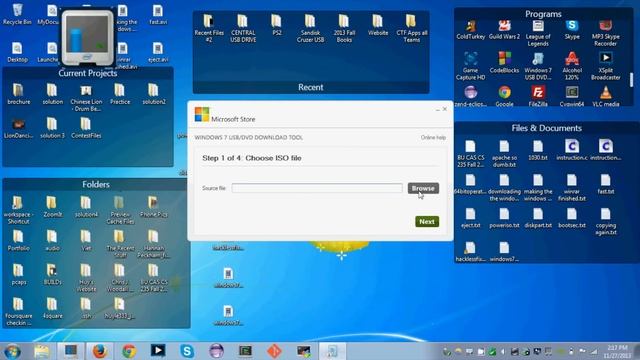Open the eject.avi file on desktop

point(158,52)
